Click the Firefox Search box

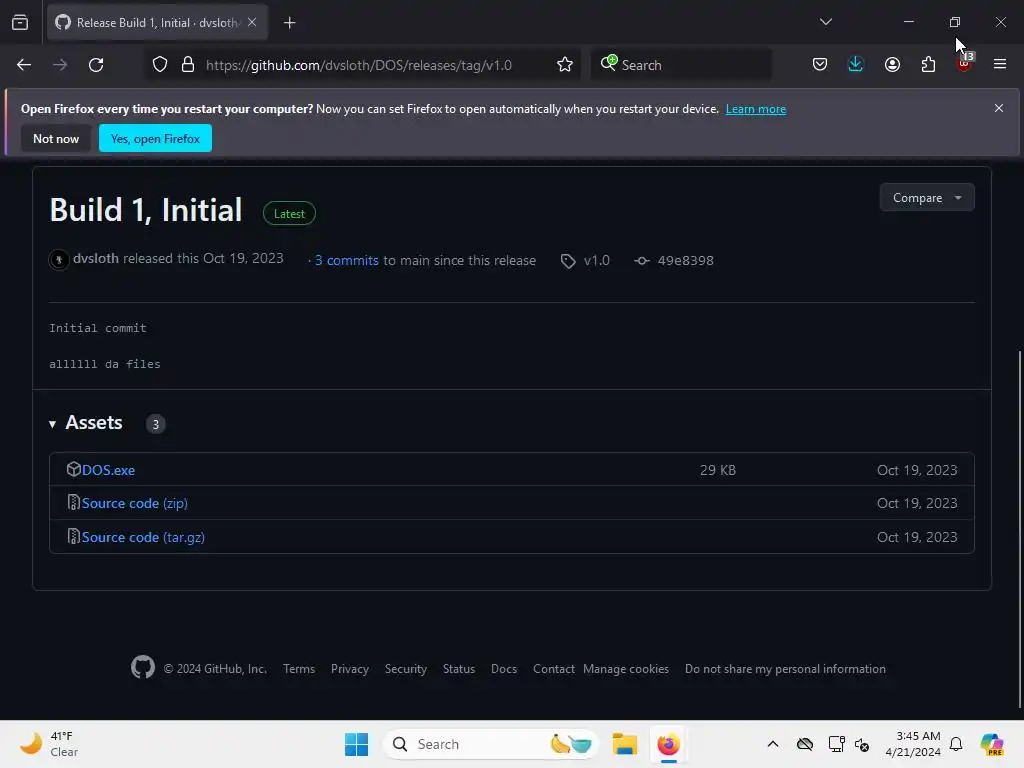(x=681, y=65)
